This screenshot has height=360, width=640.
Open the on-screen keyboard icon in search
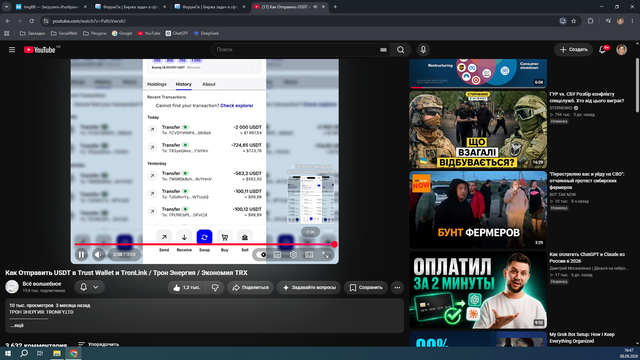(x=383, y=50)
